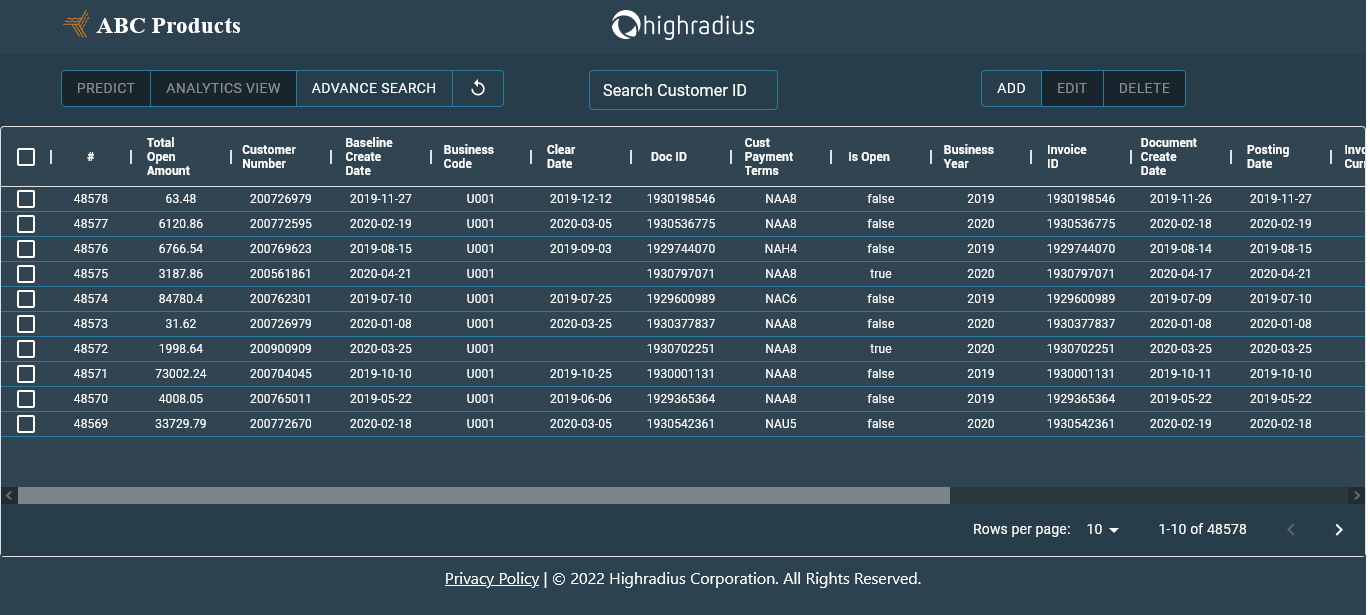Image resolution: width=1370 pixels, height=615 pixels.
Task: Check the checkbox for row 48578
Action: point(25,198)
